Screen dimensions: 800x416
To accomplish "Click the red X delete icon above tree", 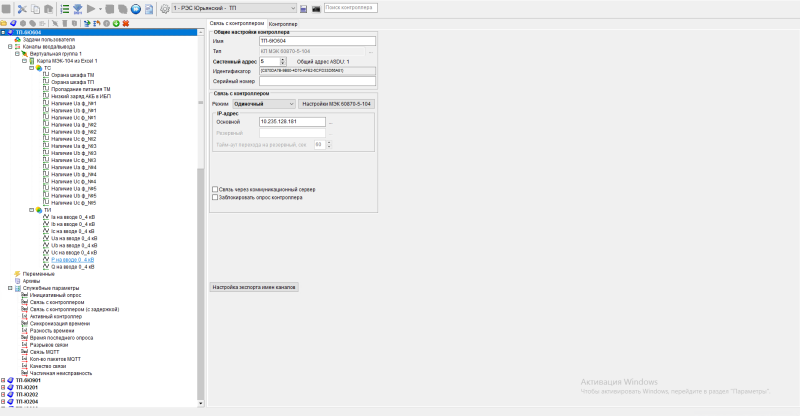I will pyautogui.click(x=126, y=23).
